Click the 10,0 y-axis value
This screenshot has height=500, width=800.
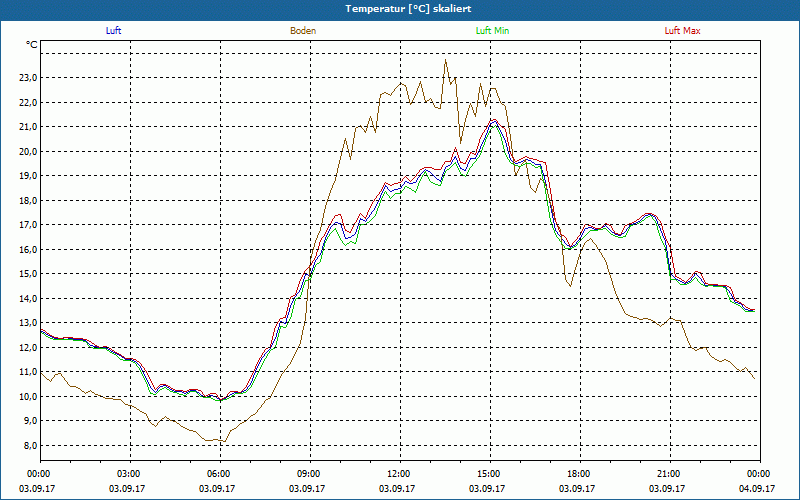tap(29, 396)
